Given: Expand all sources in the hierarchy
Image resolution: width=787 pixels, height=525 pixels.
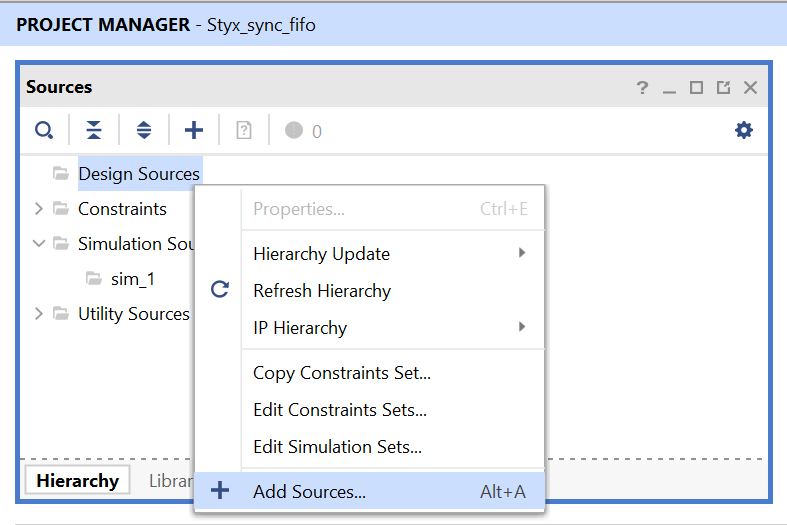Looking at the screenshot, I should tap(144, 130).
